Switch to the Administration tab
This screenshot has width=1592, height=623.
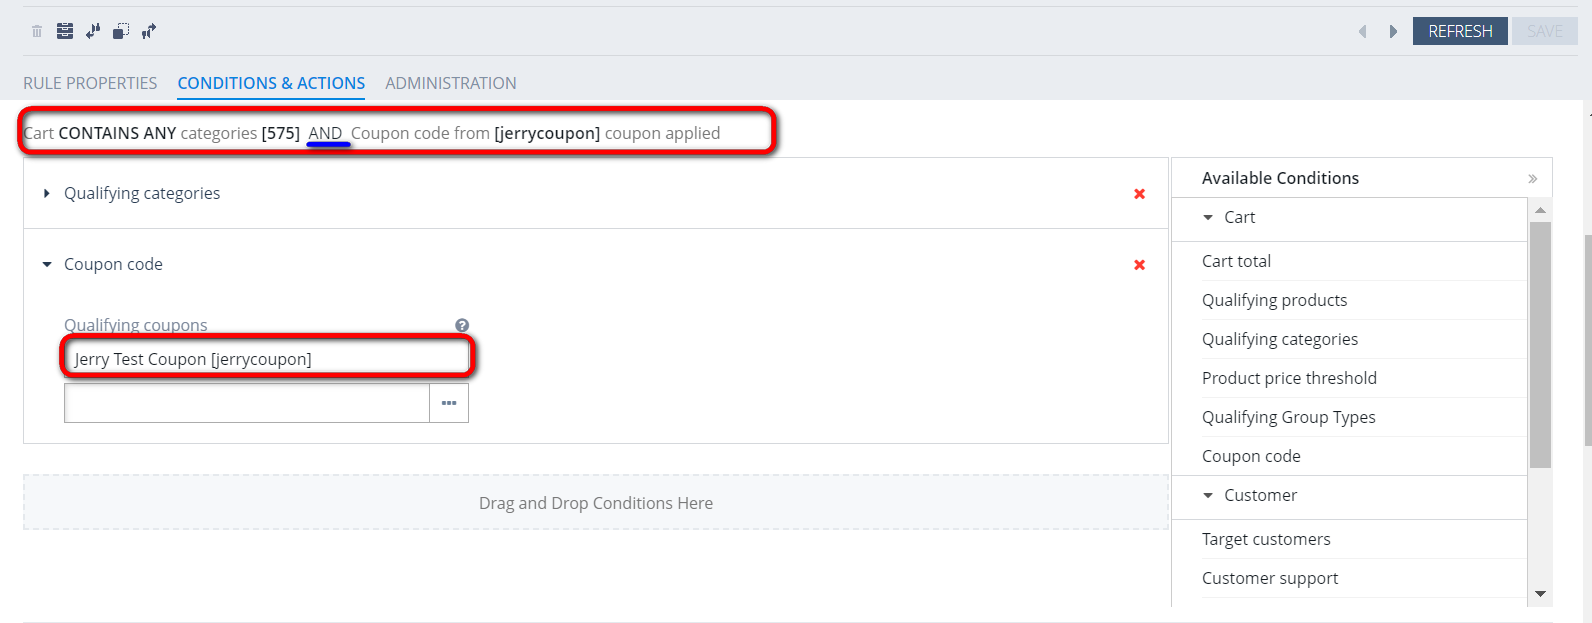[x=451, y=83]
